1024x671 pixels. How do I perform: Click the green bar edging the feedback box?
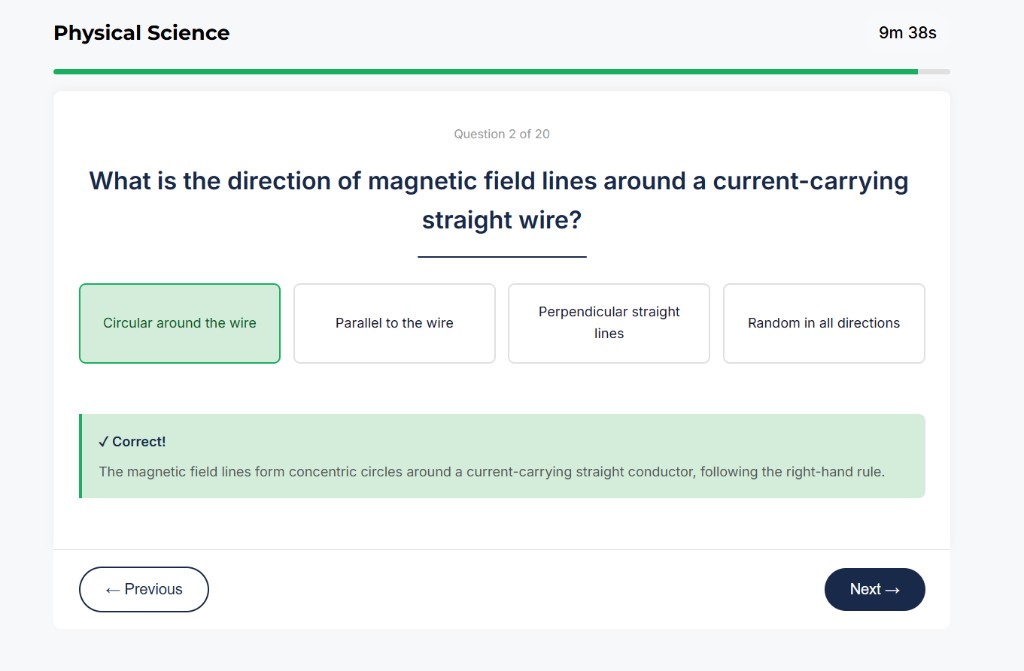[81, 455]
